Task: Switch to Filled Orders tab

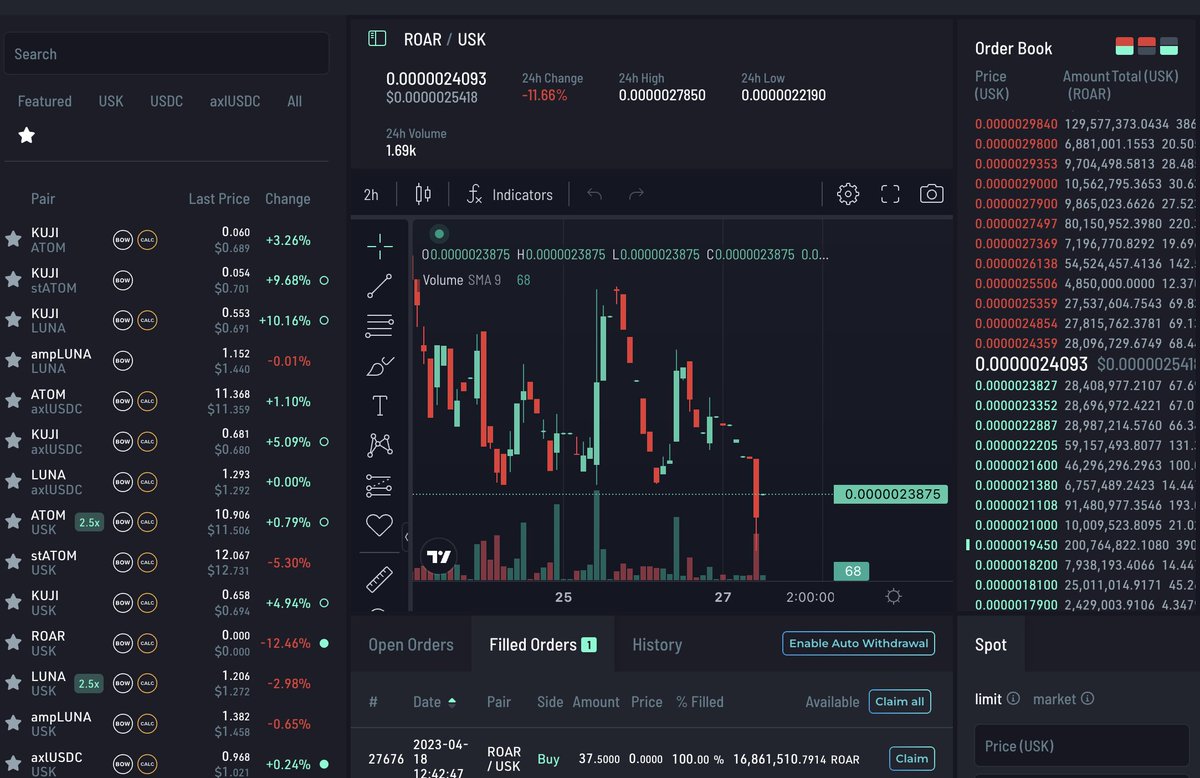Action: point(543,645)
